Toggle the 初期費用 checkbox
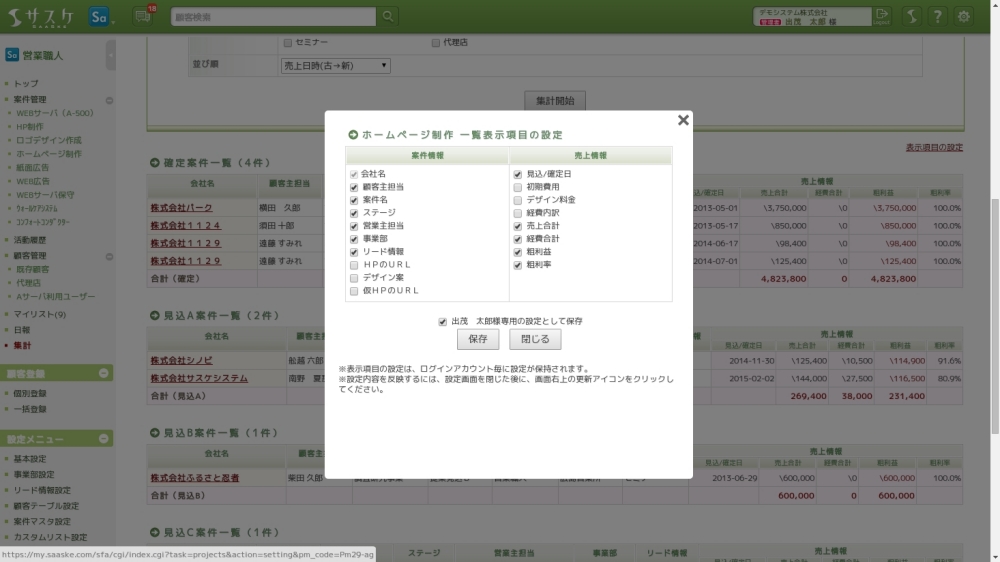The height and width of the screenshot is (562, 1000). click(x=518, y=187)
